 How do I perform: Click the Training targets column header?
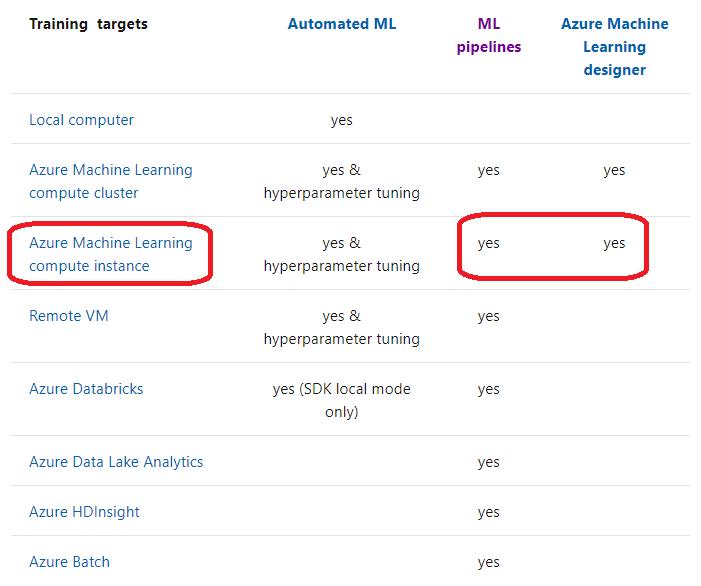(x=88, y=24)
